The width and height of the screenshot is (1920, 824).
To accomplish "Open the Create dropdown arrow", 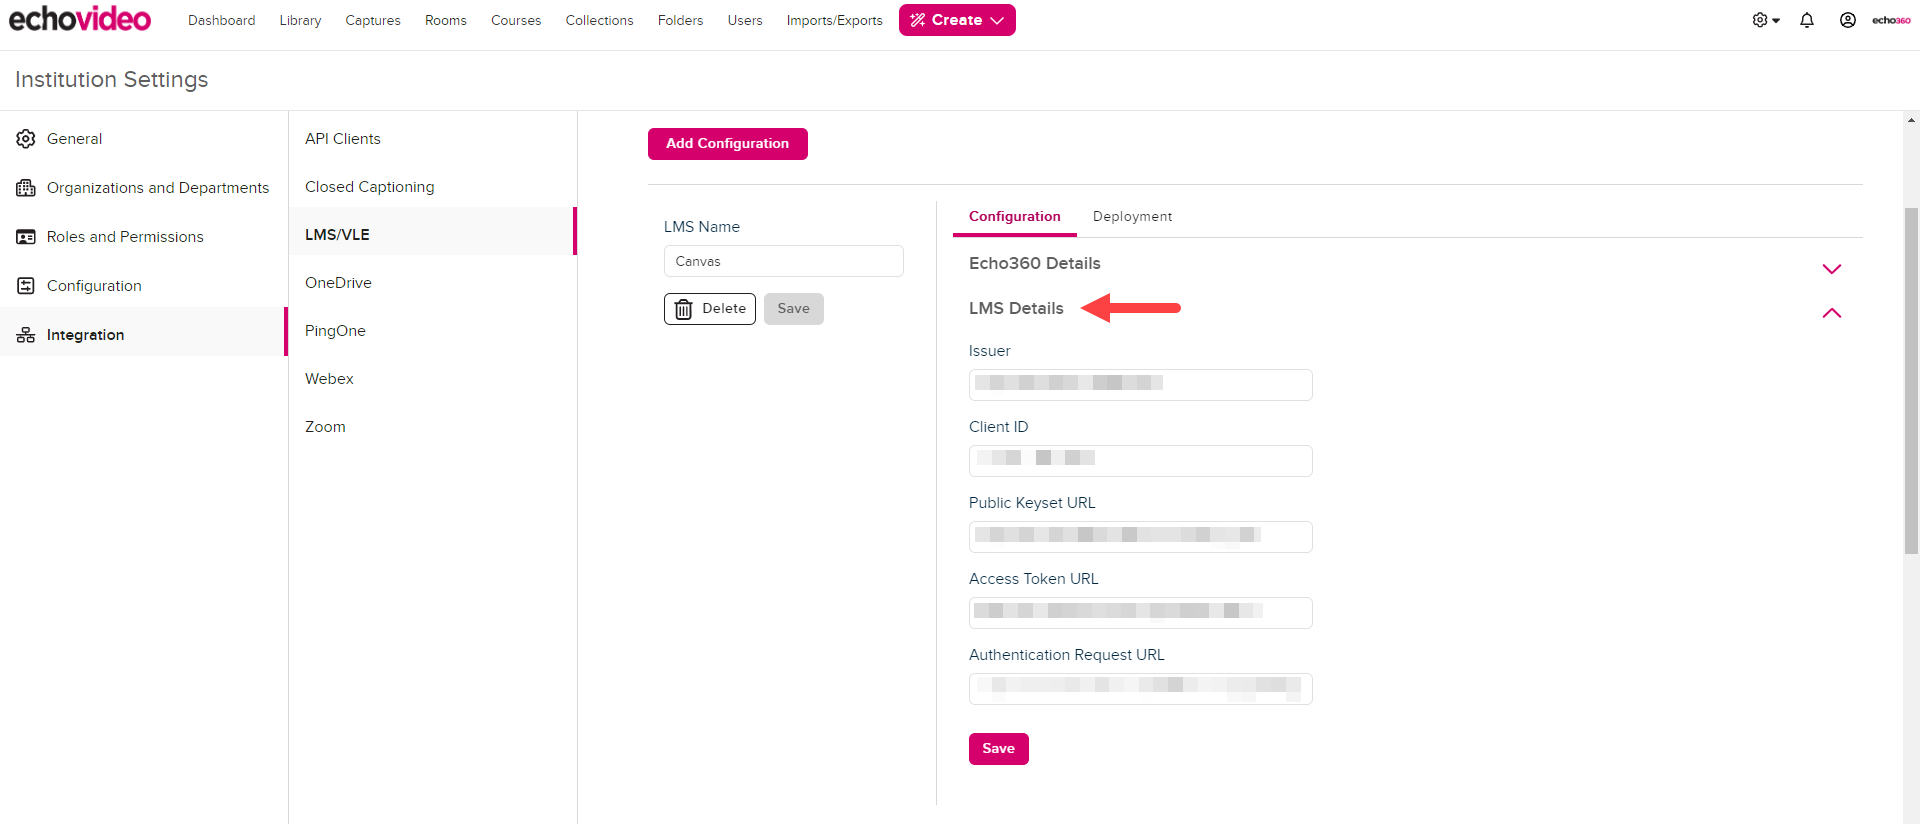I will point(997,20).
